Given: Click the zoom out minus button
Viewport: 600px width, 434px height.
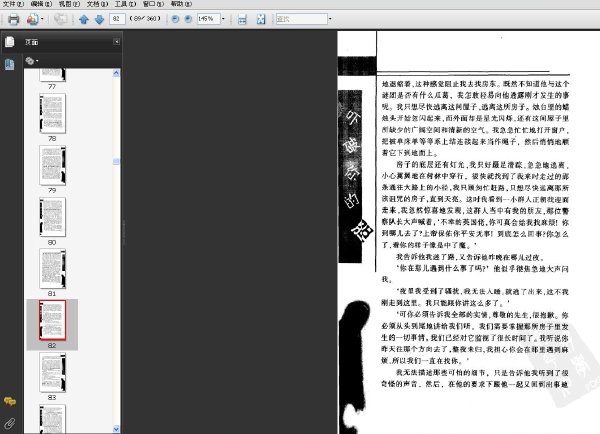Looking at the screenshot, I should (x=175, y=19).
